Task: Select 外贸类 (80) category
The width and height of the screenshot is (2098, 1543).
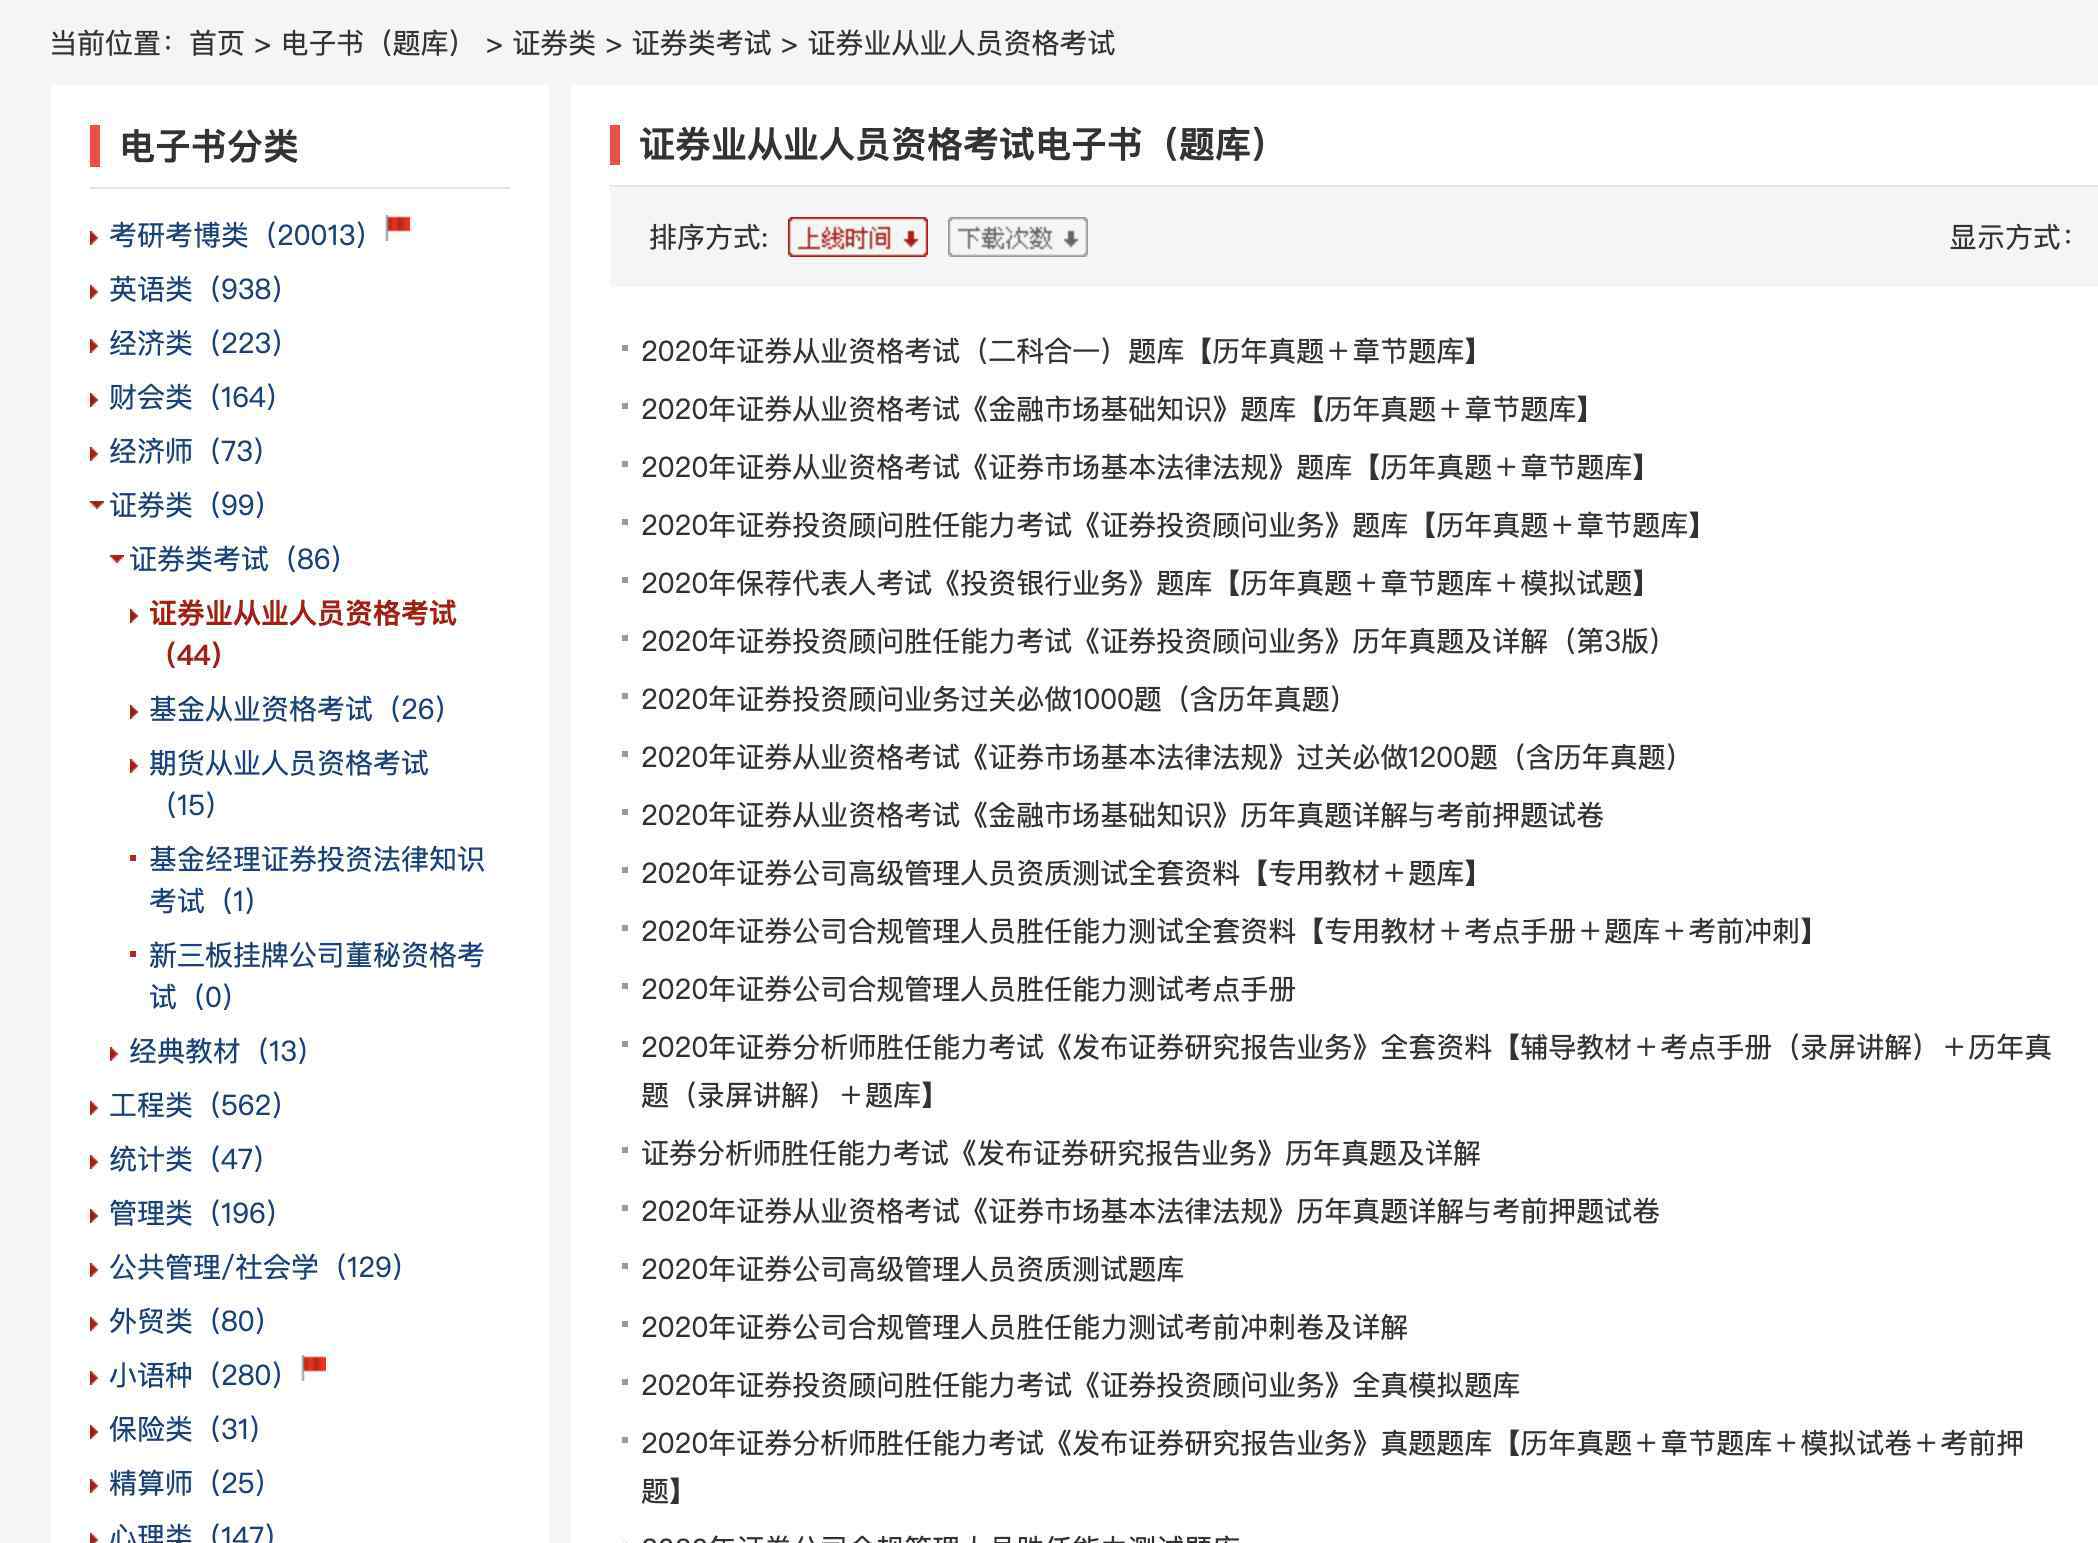Action: point(187,1321)
